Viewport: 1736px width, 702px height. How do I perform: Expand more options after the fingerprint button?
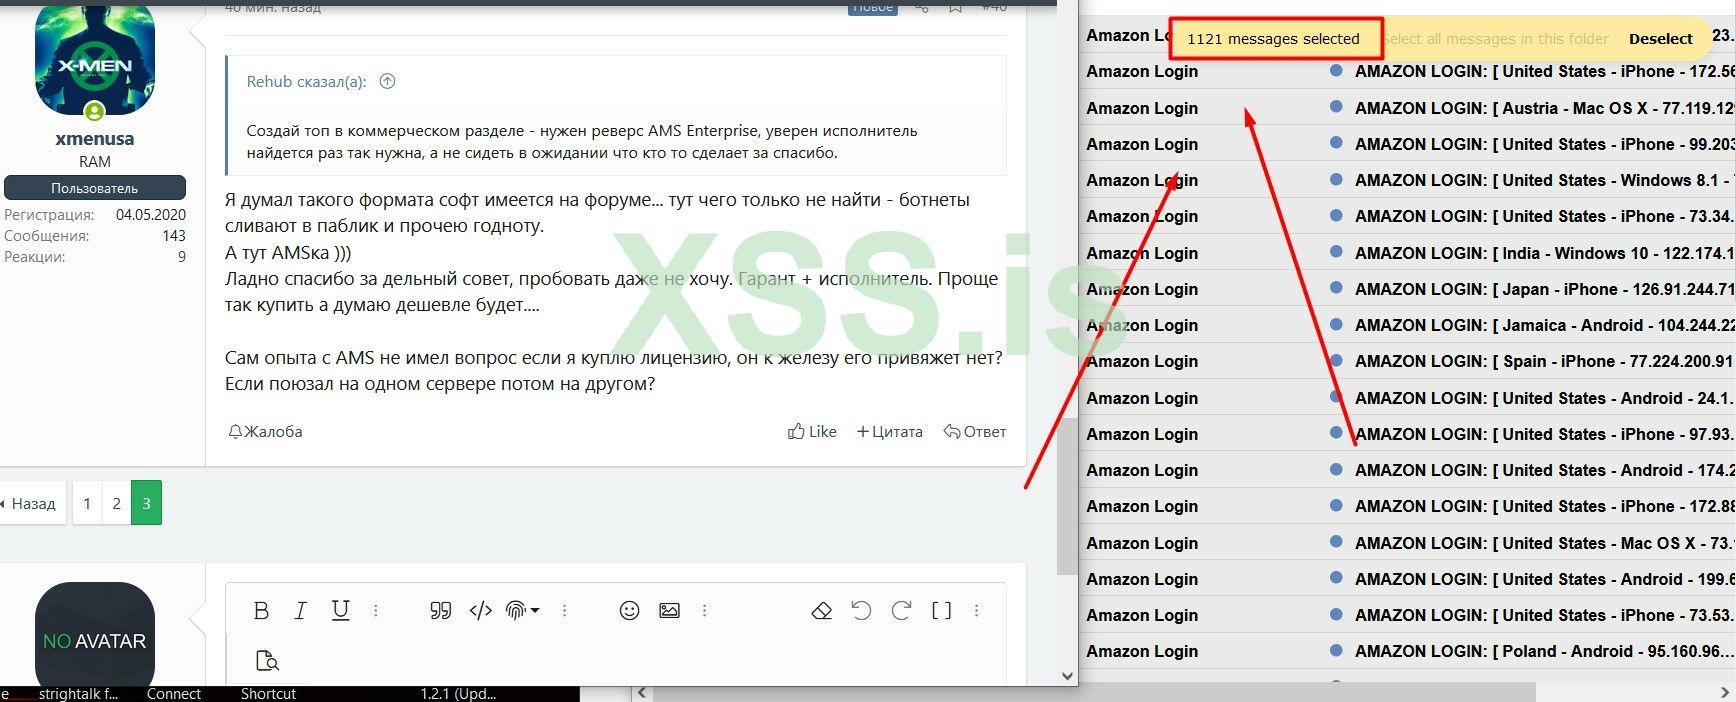564,610
